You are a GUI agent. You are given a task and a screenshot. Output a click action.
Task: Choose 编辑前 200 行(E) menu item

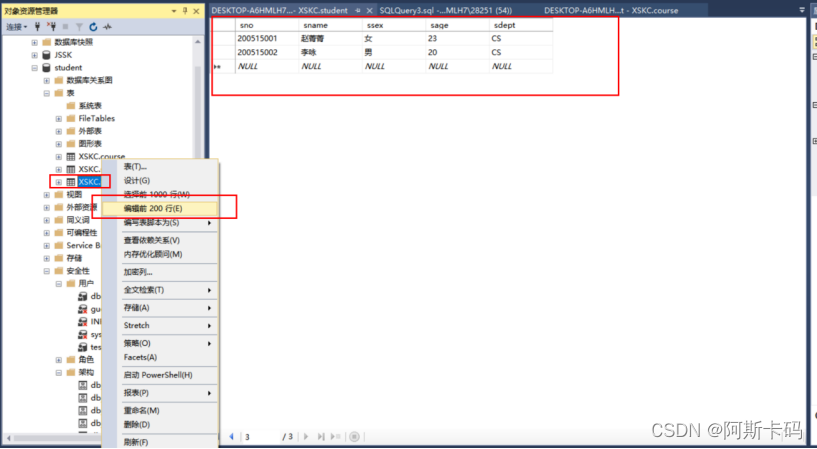coord(159,209)
